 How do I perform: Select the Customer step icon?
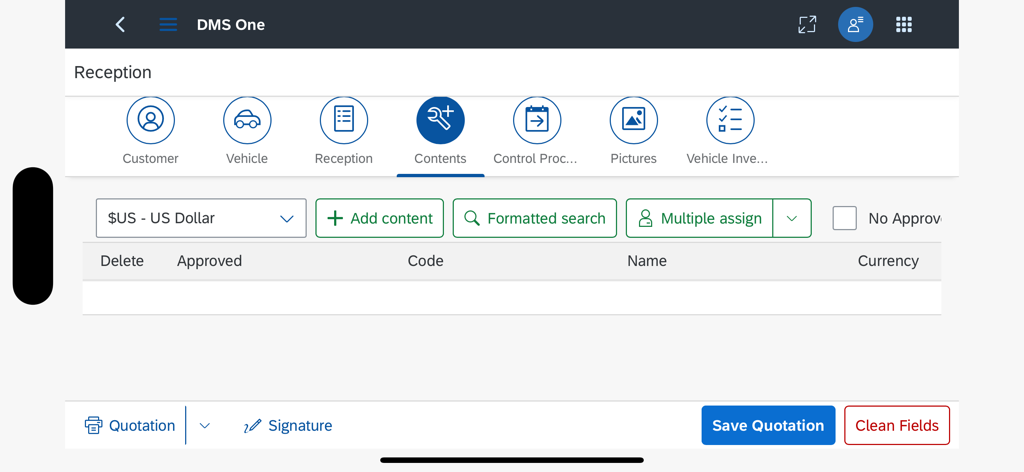click(151, 120)
